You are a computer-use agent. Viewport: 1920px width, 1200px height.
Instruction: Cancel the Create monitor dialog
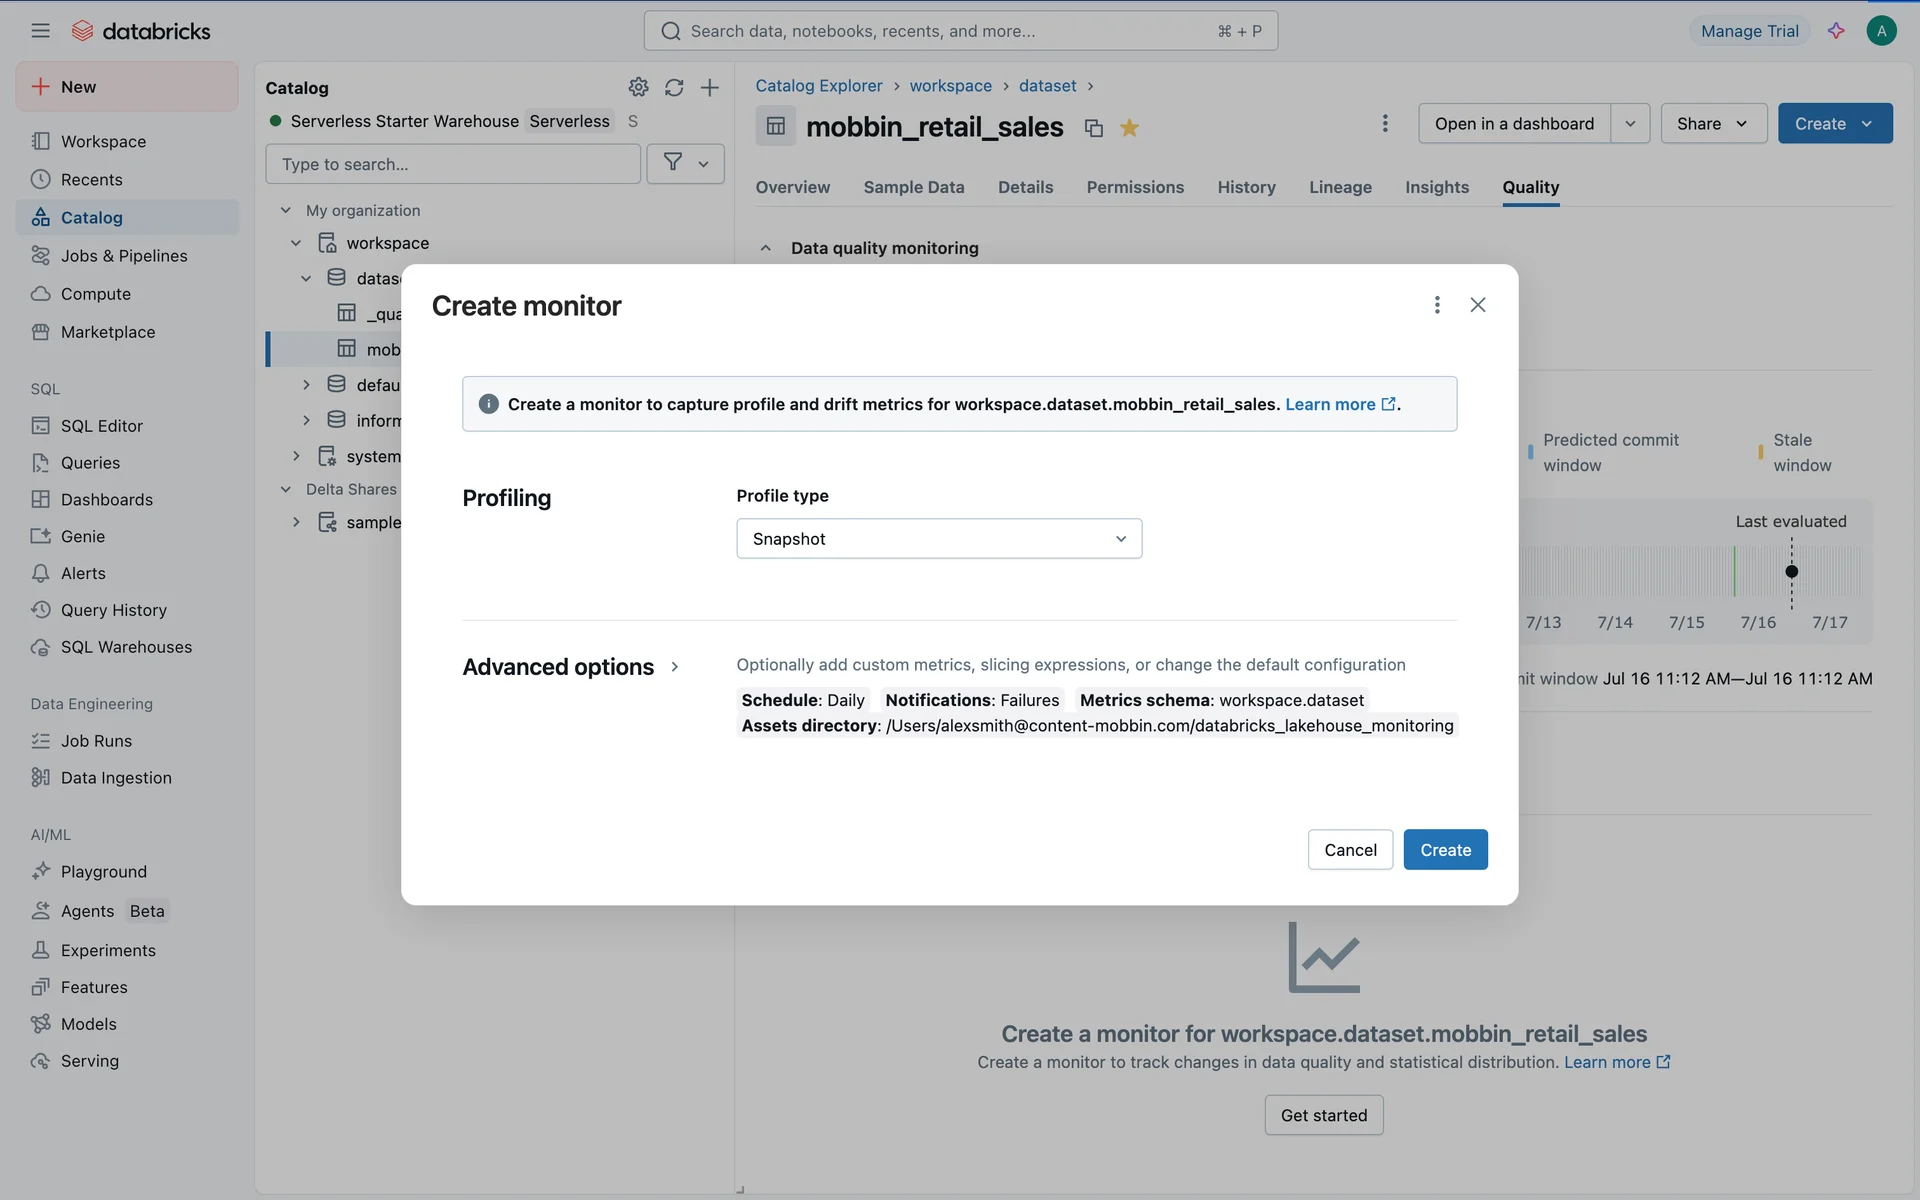pos(1350,850)
